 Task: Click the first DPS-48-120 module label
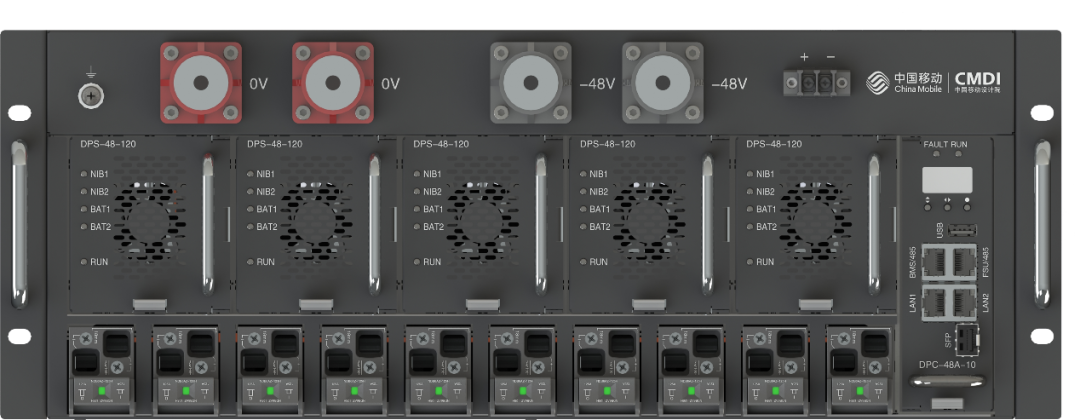[108, 144]
